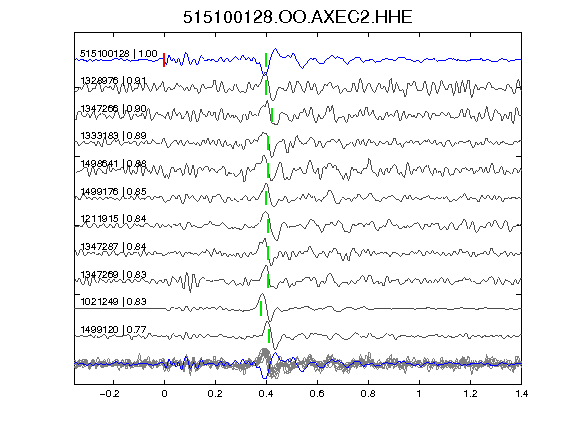Select the trace label 1328976 | 0.91
The height and width of the screenshot is (432, 576).
pyautogui.click(x=113, y=80)
